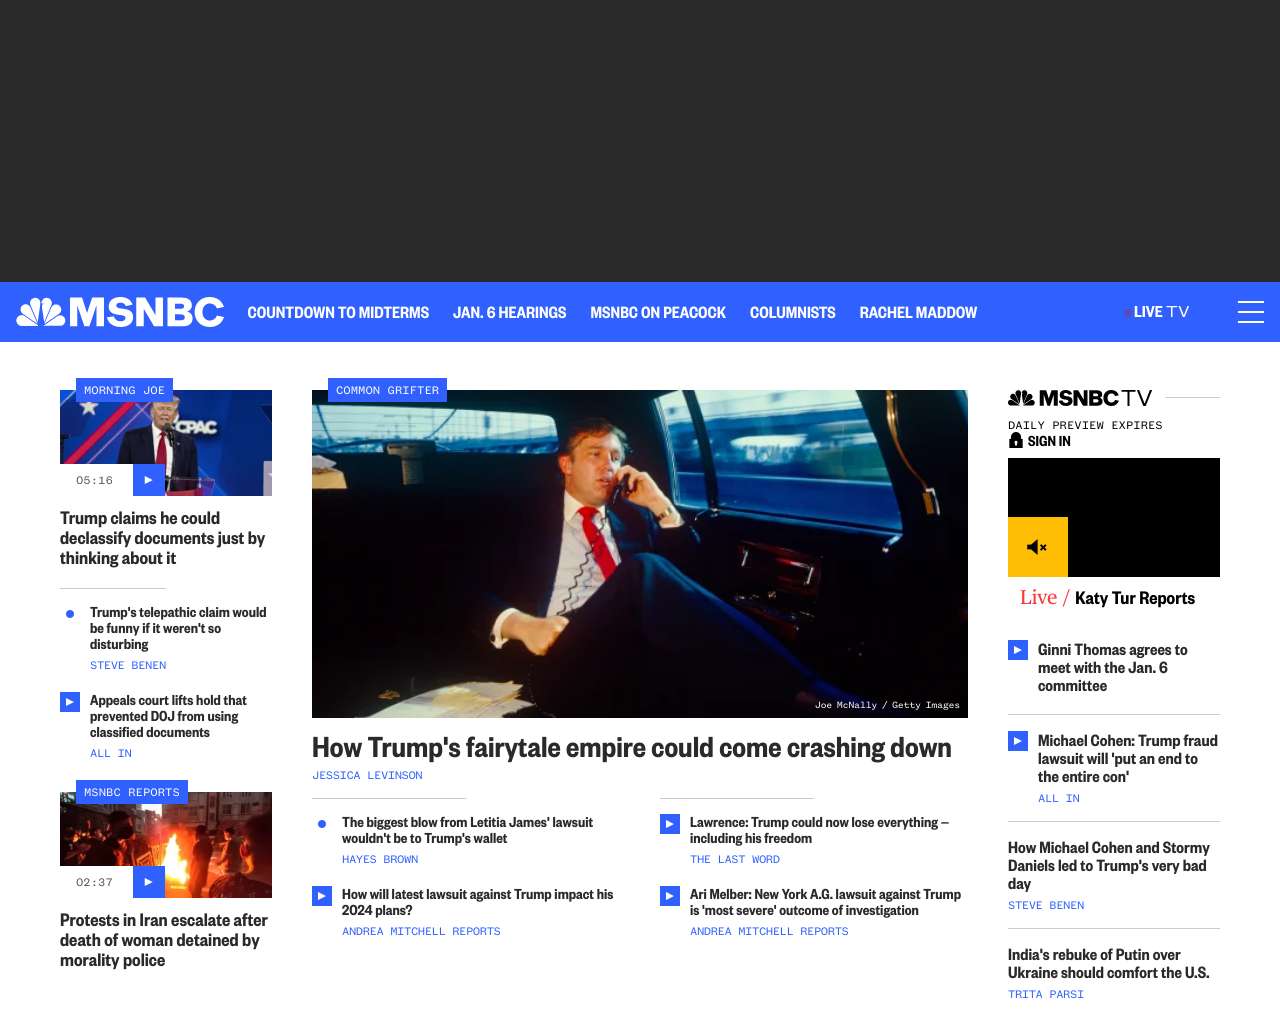This screenshot has width=1280, height=1024.
Task: Click the Trump CPAC video thumbnail
Action: tap(166, 443)
